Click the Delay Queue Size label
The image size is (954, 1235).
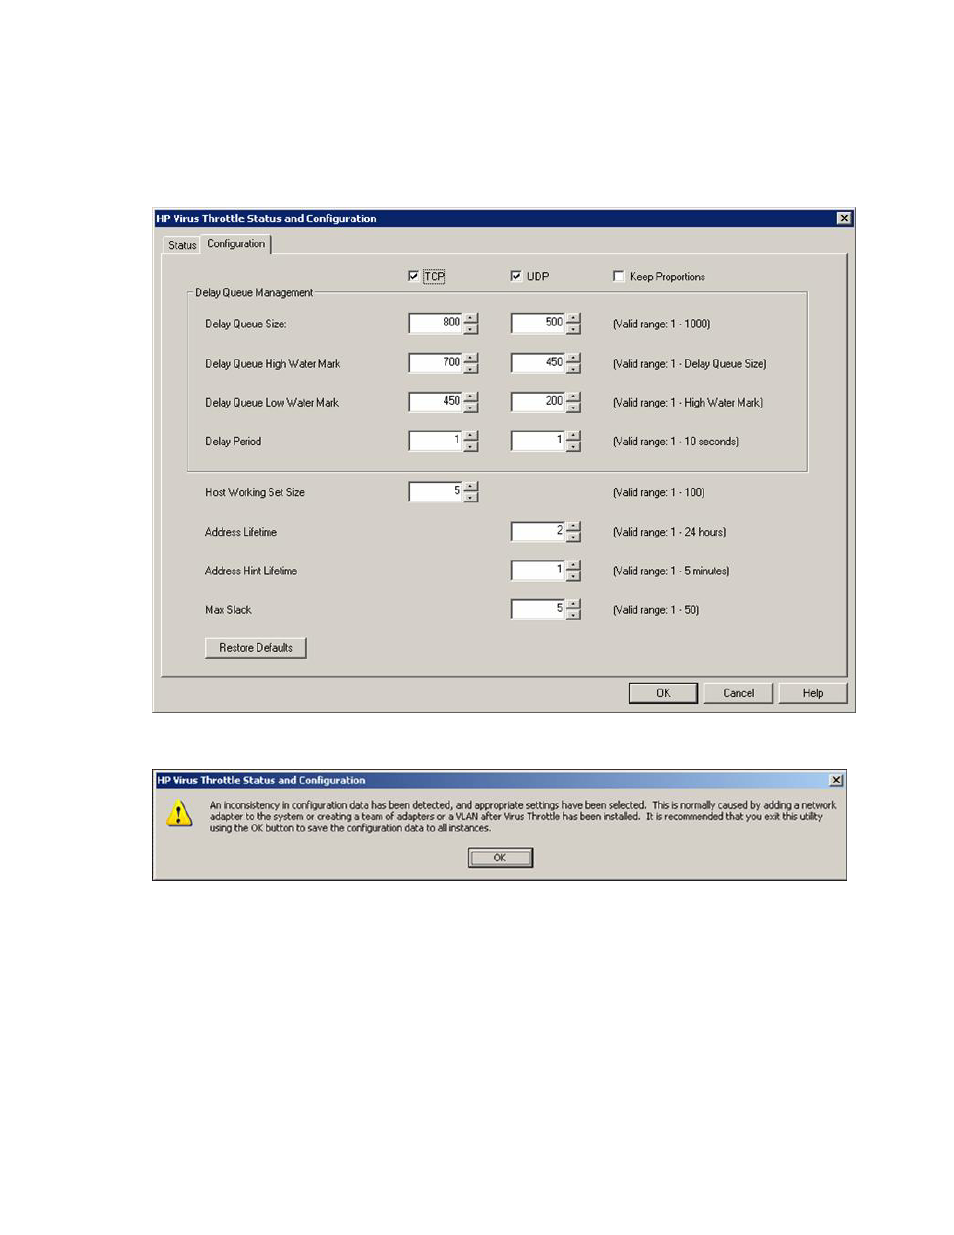click(246, 324)
